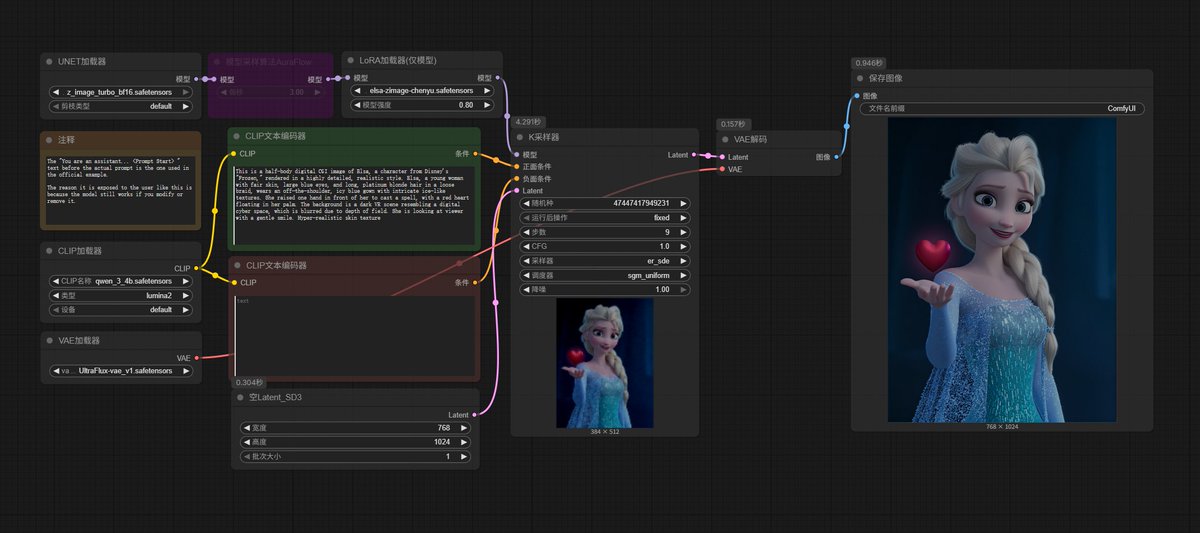Open the 类型 lumina2 dropdown
Screen dimensions: 1200x533
[x=119, y=295]
